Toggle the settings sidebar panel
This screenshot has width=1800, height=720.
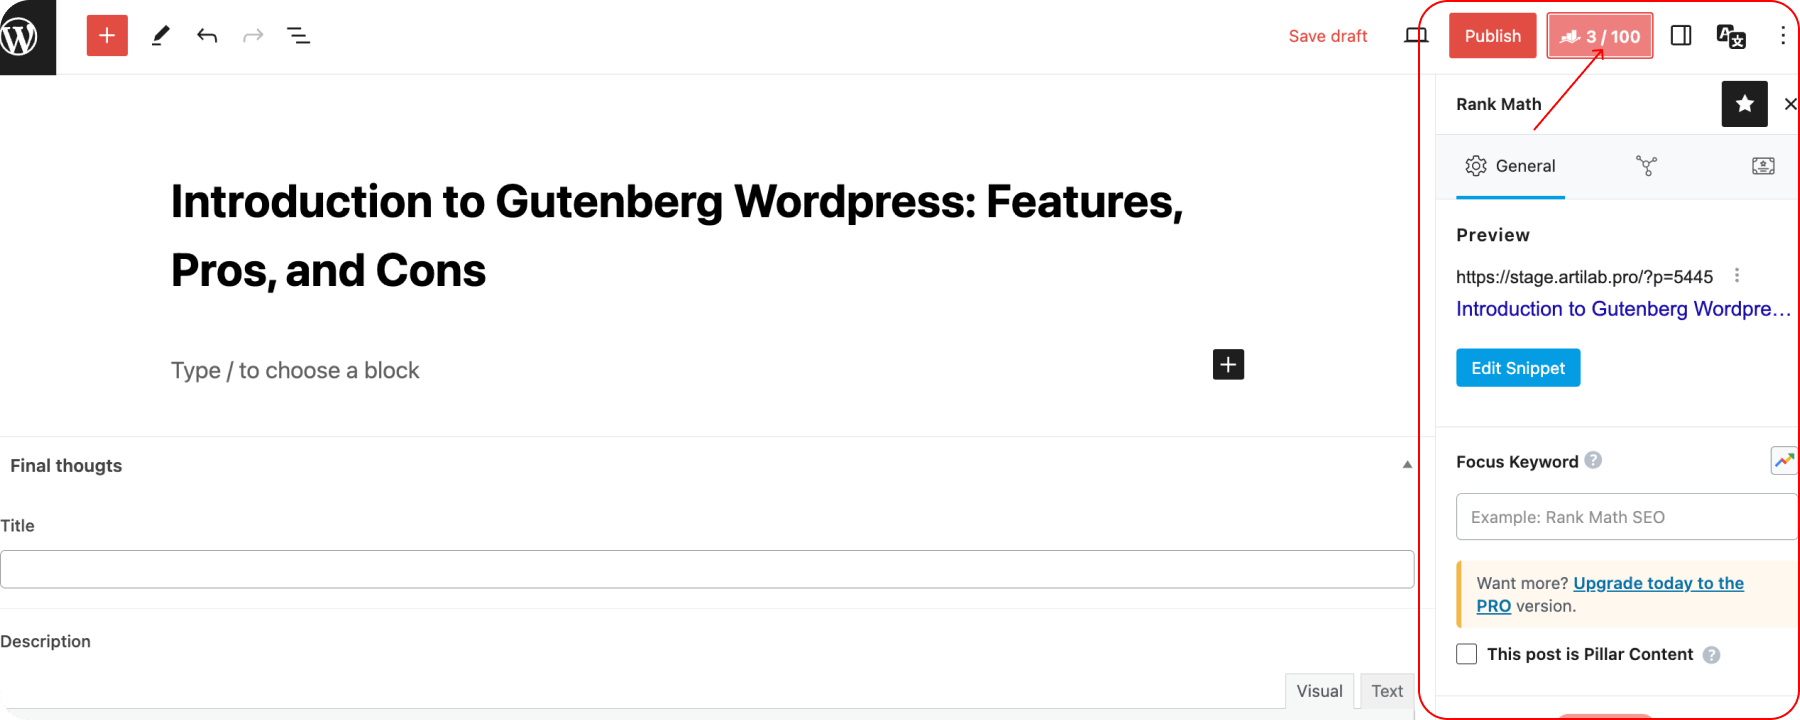coord(1680,35)
